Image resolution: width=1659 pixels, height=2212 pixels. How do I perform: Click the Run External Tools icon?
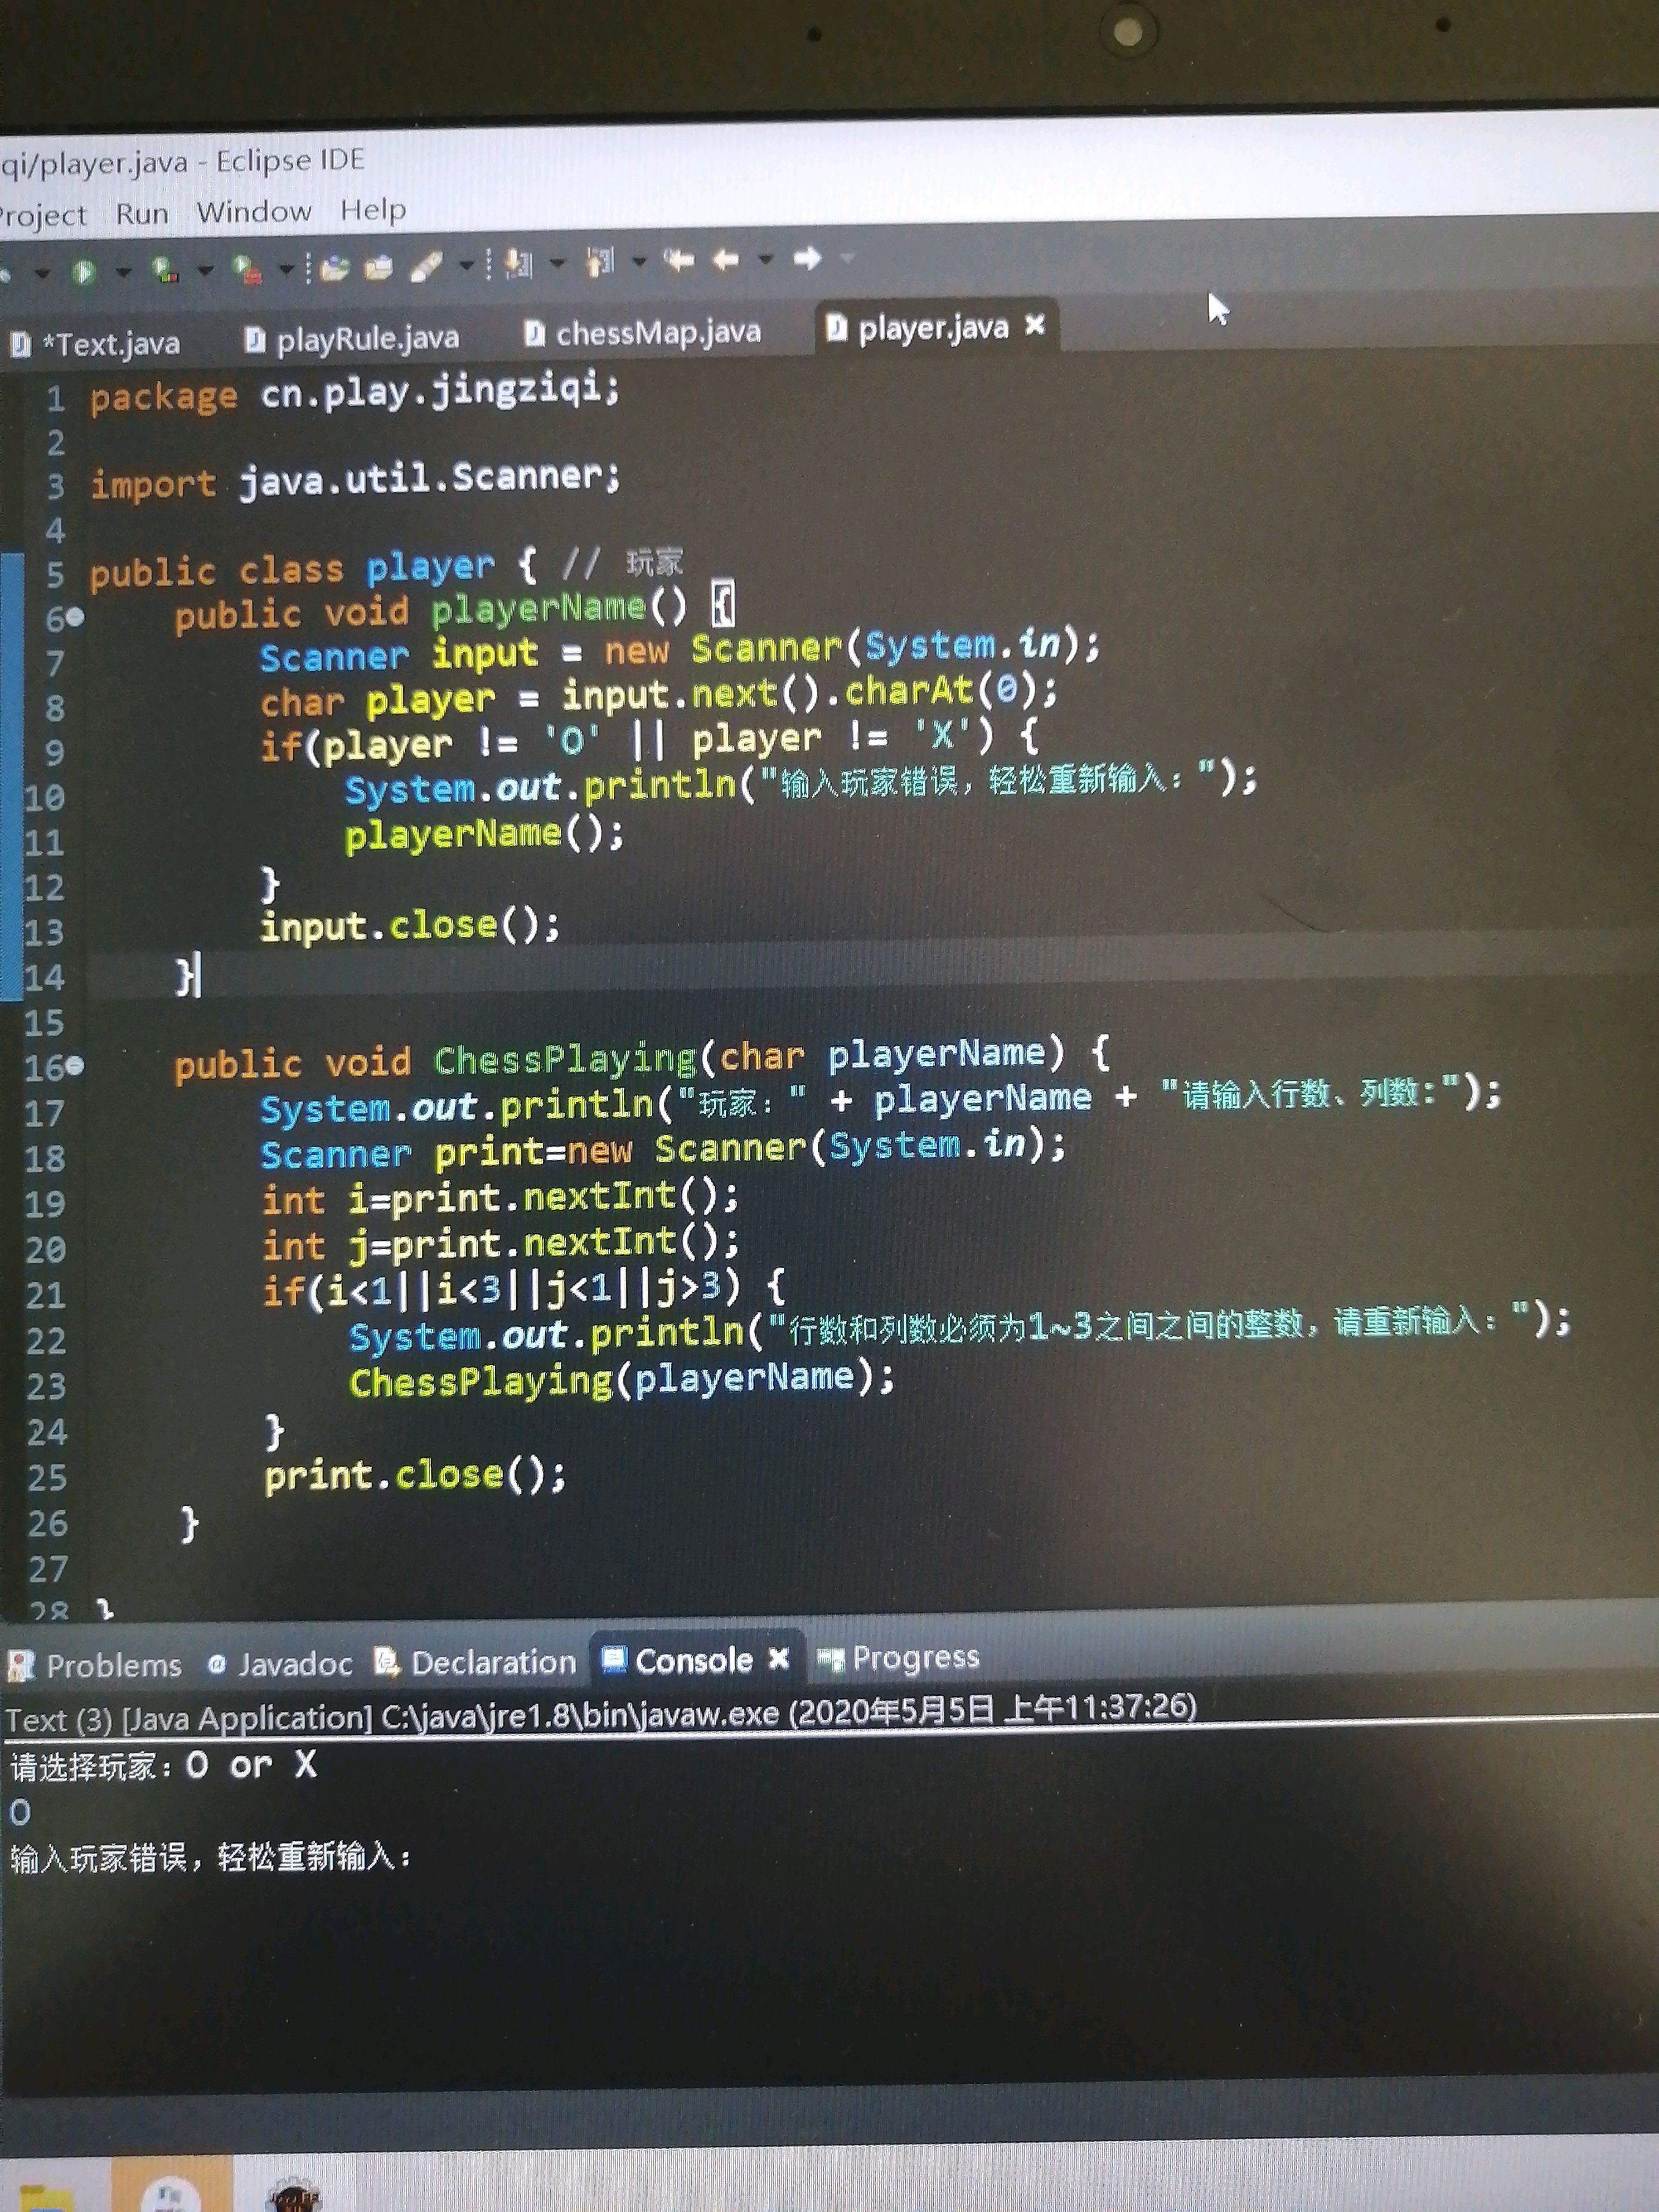click(x=246, y=269)
